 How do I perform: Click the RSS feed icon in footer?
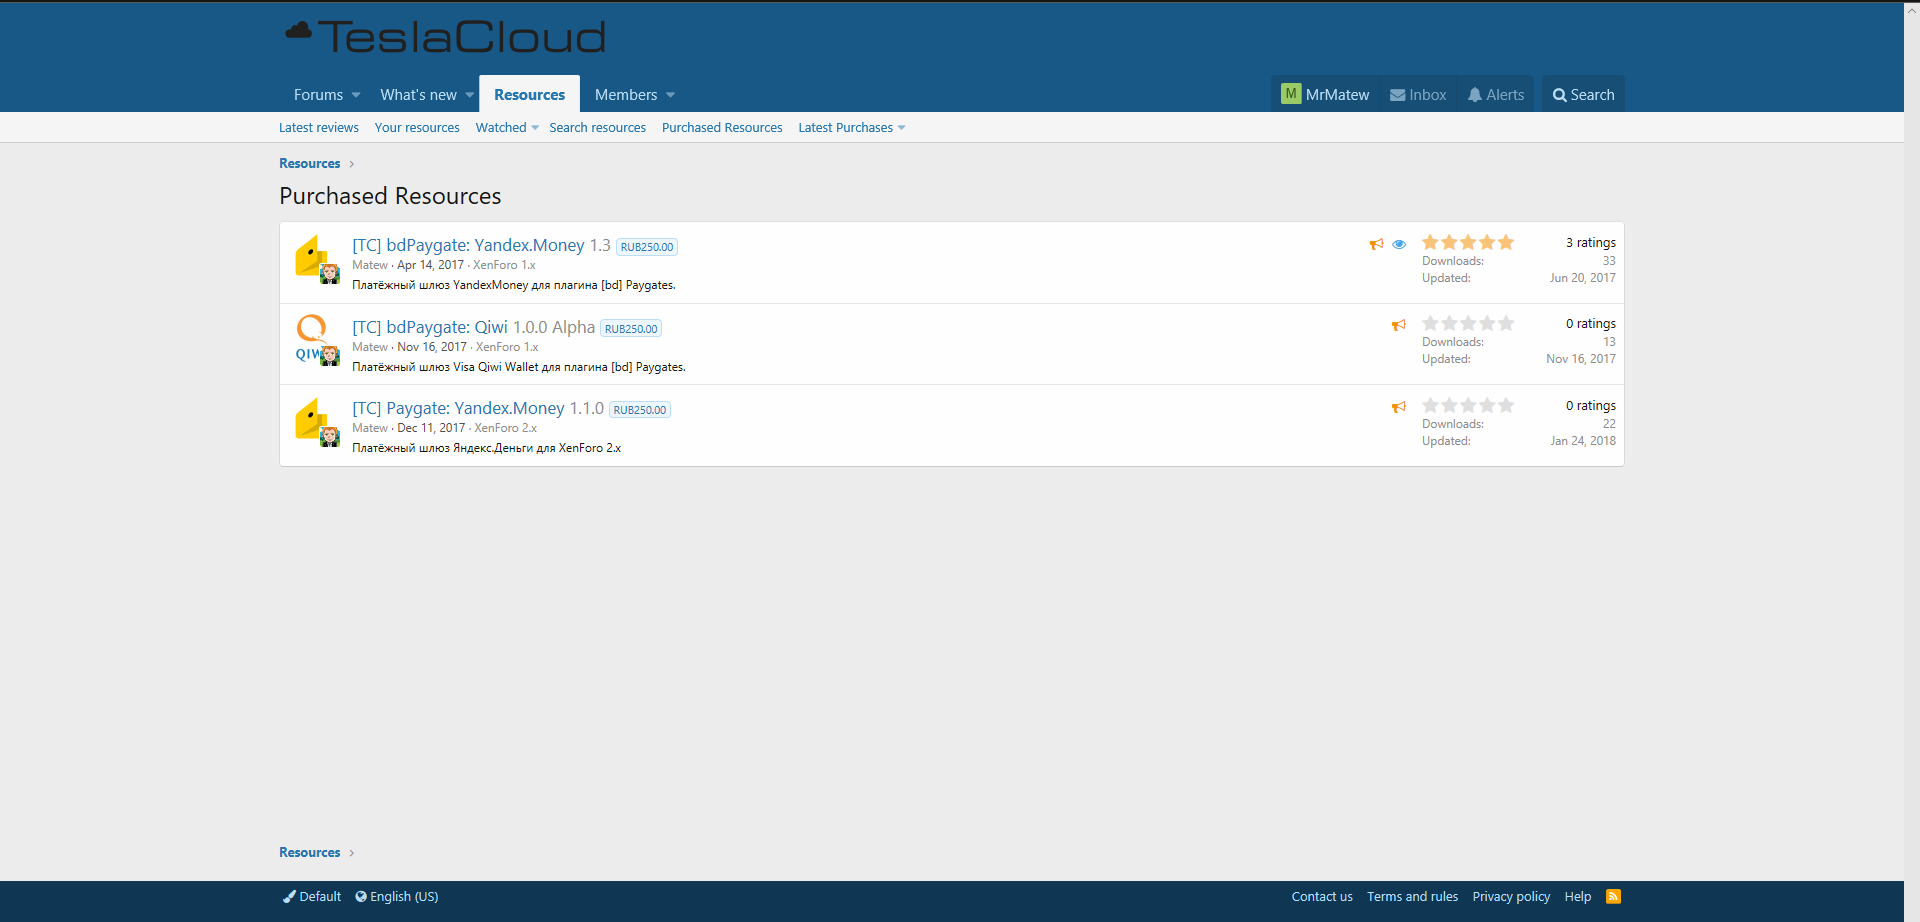click(x=1613, y=896)
